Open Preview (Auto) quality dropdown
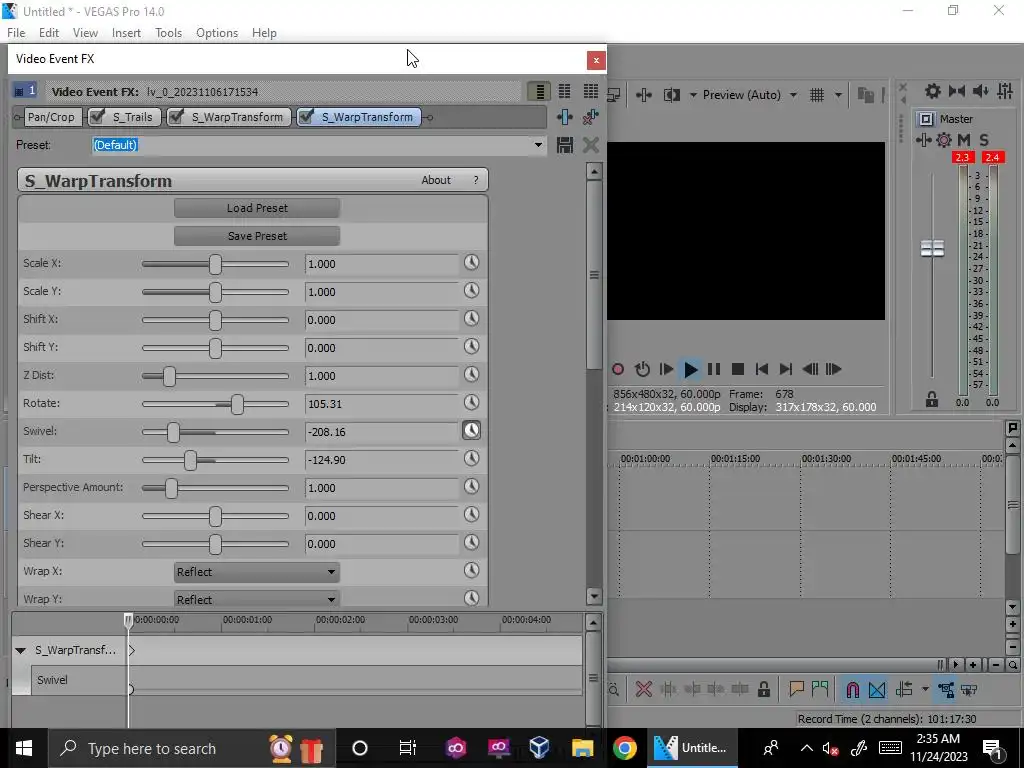The height and width of the screenshot is (768, 1024). pyautogui.click(x=793, y=95)
